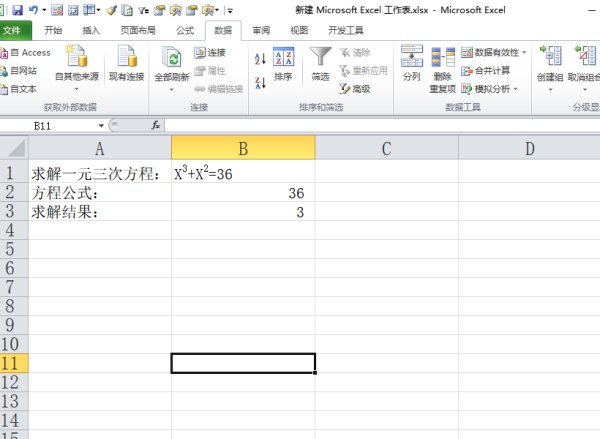This screenshot has height=439, width=600.
Task: Click the 模拟分析 button
Action: click(x=486, y=89)
